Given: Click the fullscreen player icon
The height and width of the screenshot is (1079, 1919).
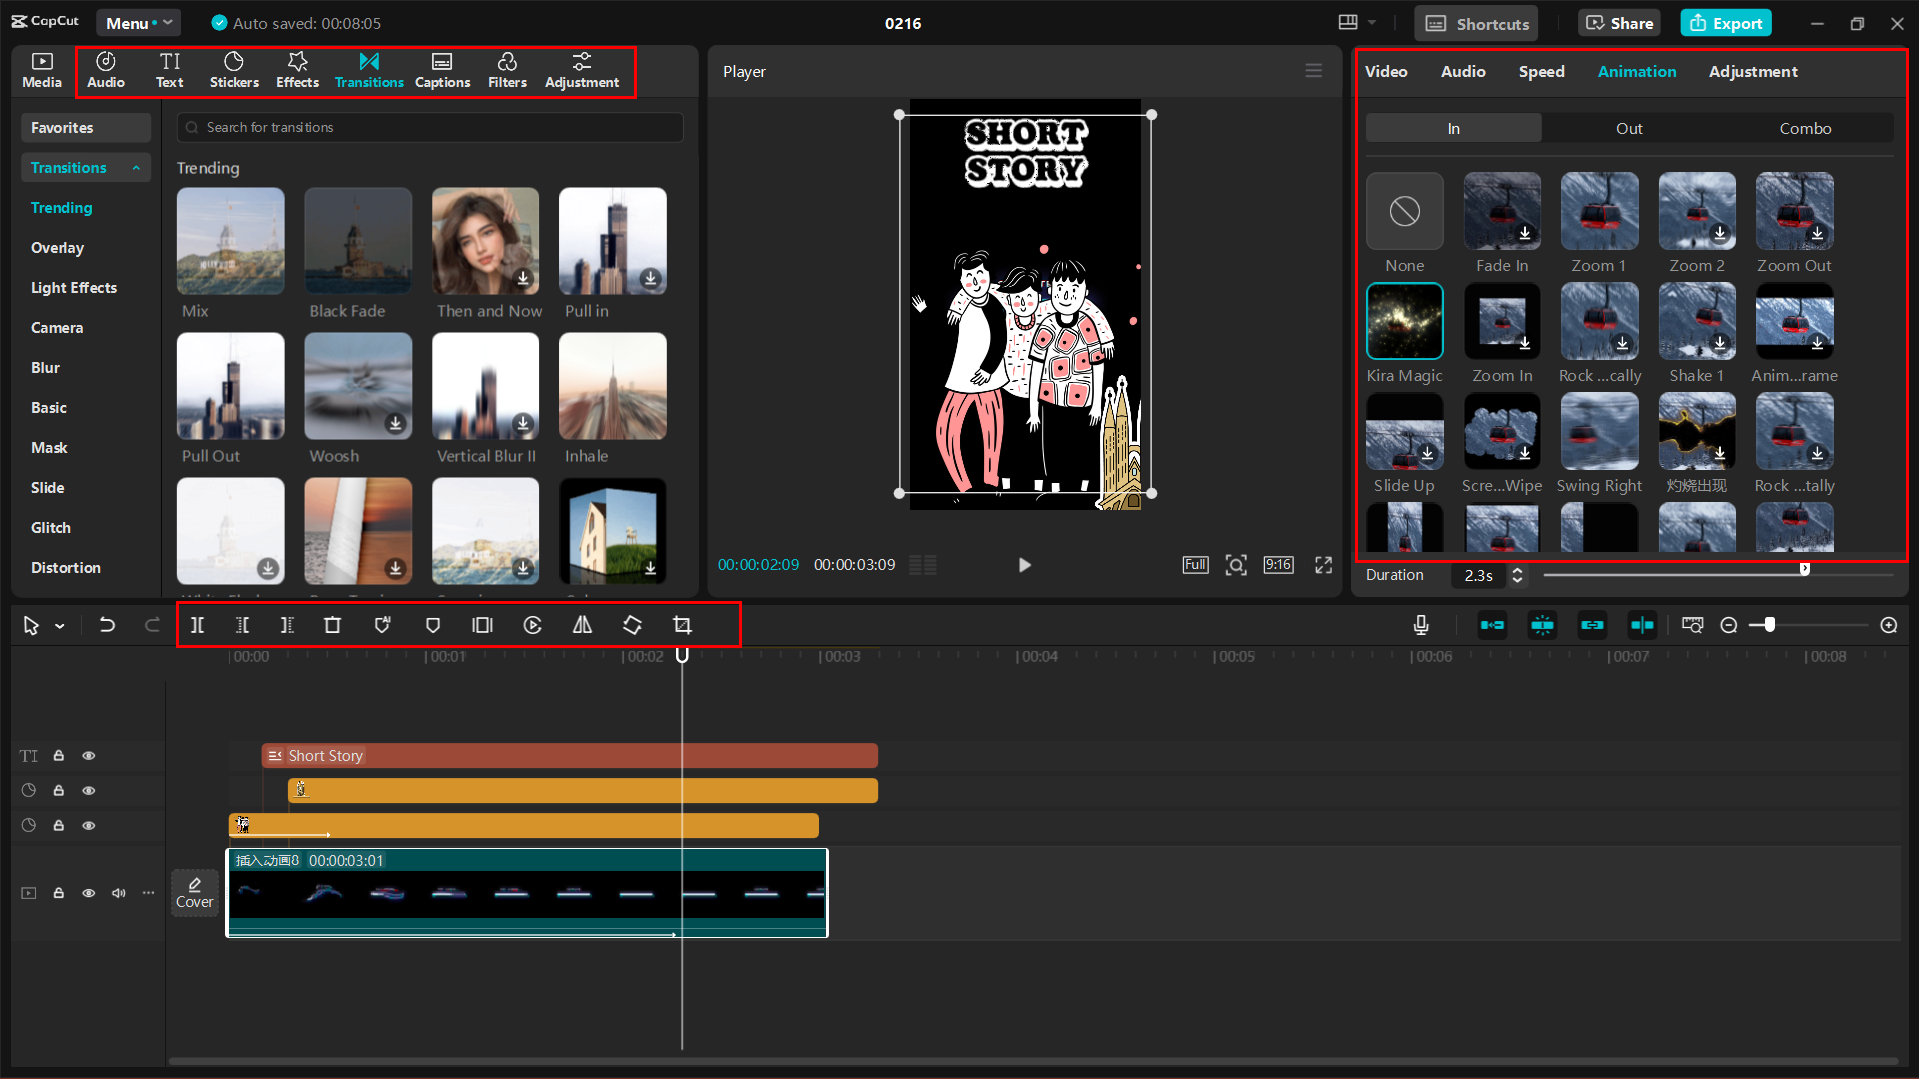Looking at the screenshot, I should [x=1323, y=565].
